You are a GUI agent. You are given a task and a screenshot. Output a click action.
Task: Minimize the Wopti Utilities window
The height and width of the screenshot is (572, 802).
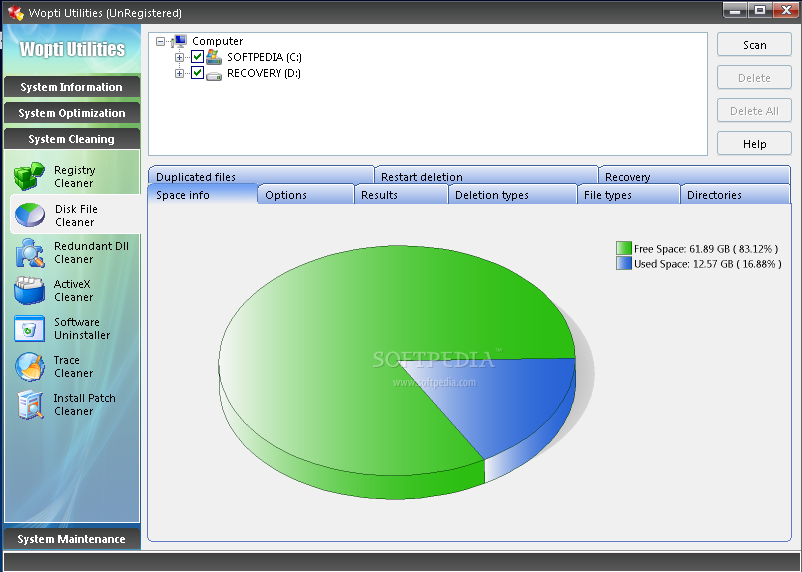pyautogui.click(x=735, y=10)
